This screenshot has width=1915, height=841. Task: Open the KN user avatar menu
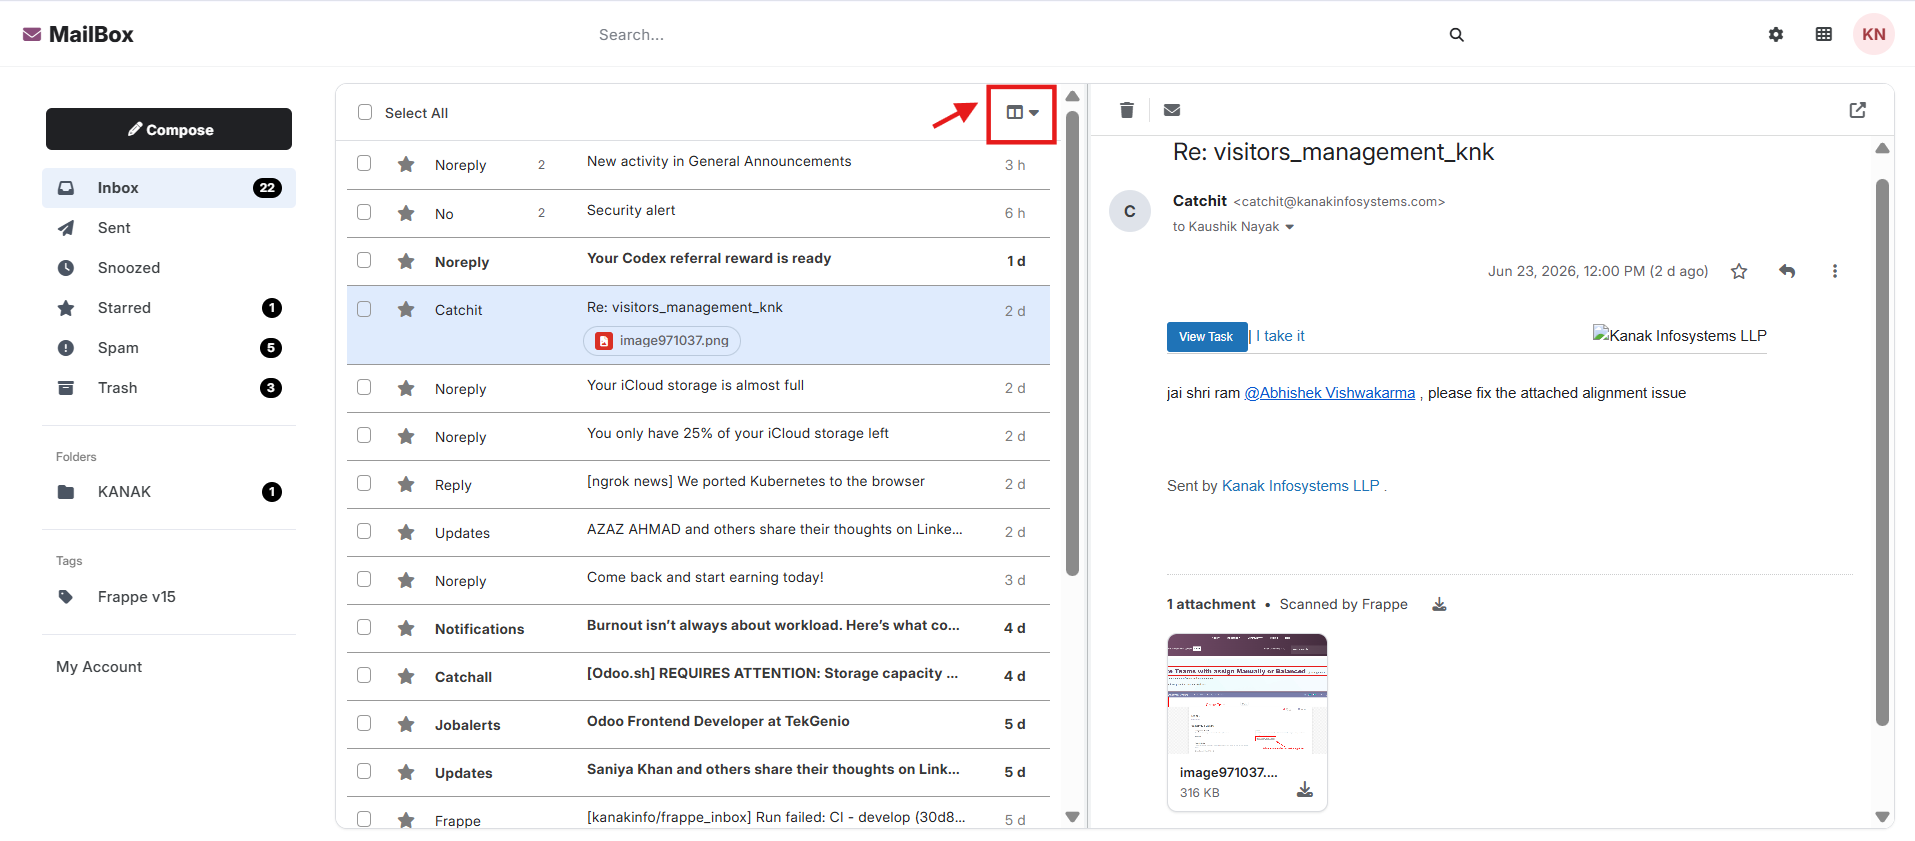click(1874, 34)
